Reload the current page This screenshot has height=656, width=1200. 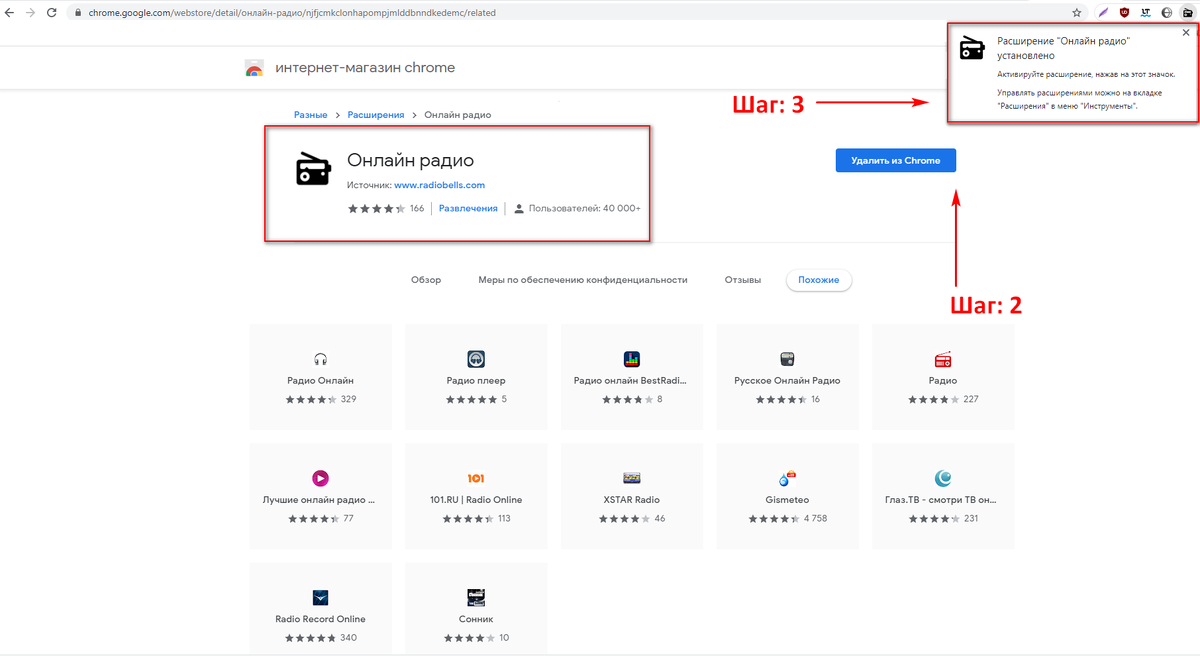click(x=52, y=13)
